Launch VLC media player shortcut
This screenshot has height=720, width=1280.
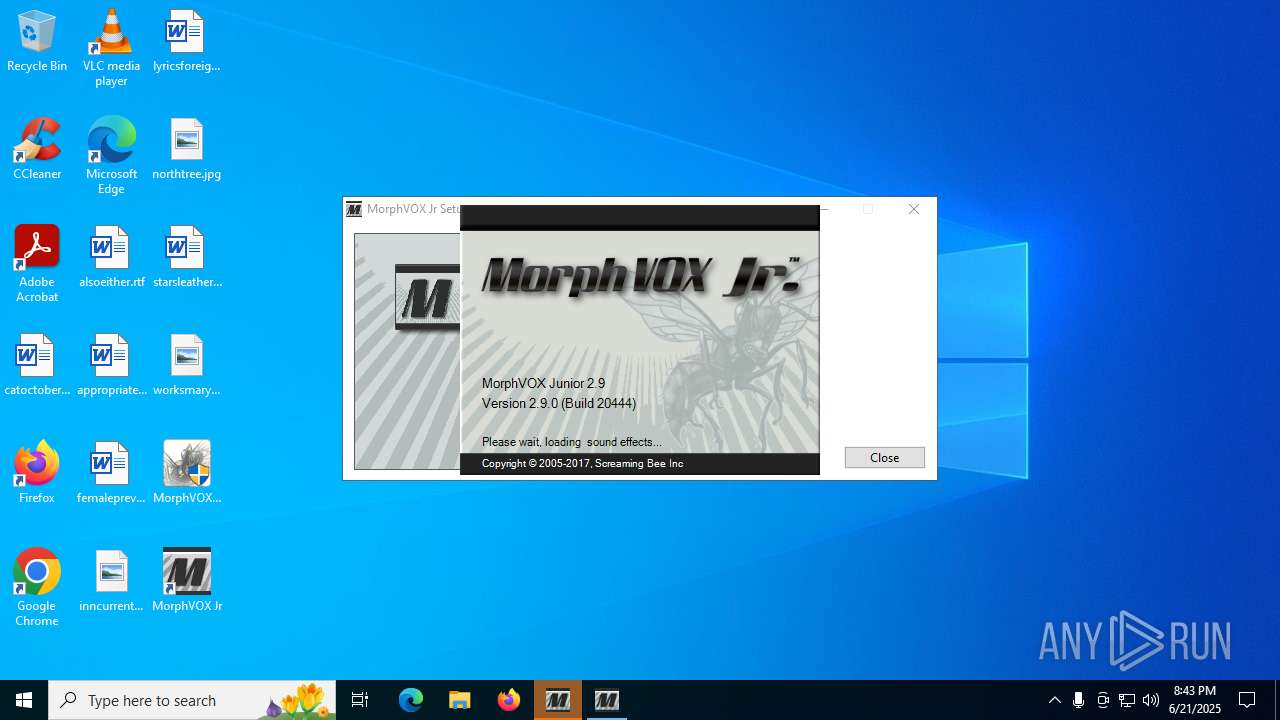click(111, 47)
